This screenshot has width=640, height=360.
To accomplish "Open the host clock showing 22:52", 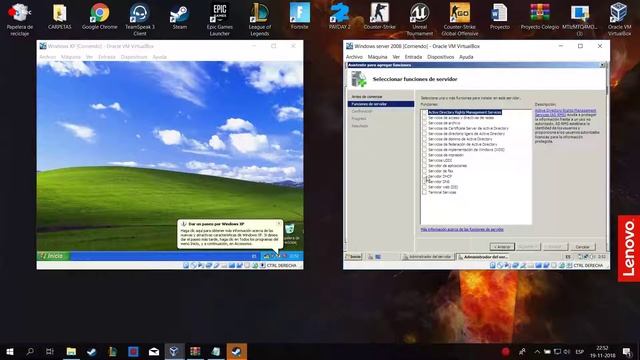I will click(x=602, y=351).
